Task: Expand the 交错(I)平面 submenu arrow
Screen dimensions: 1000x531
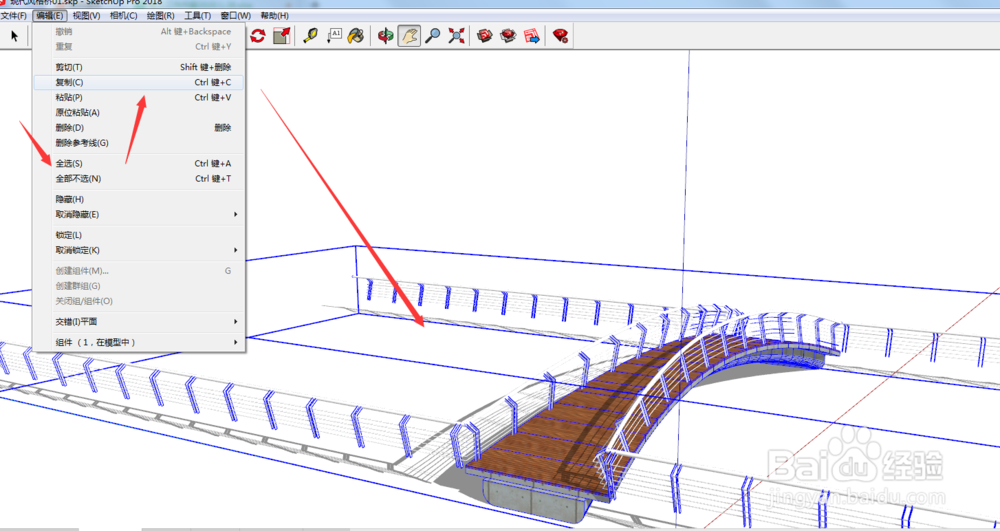Action: 236,322
